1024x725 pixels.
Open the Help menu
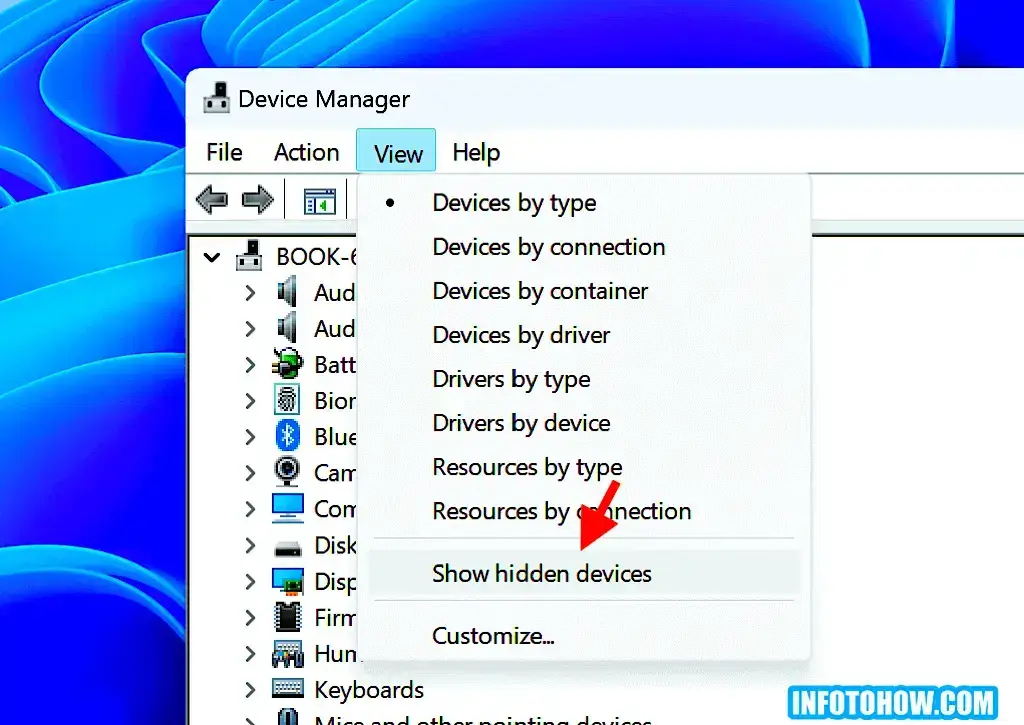click(476, 152)
